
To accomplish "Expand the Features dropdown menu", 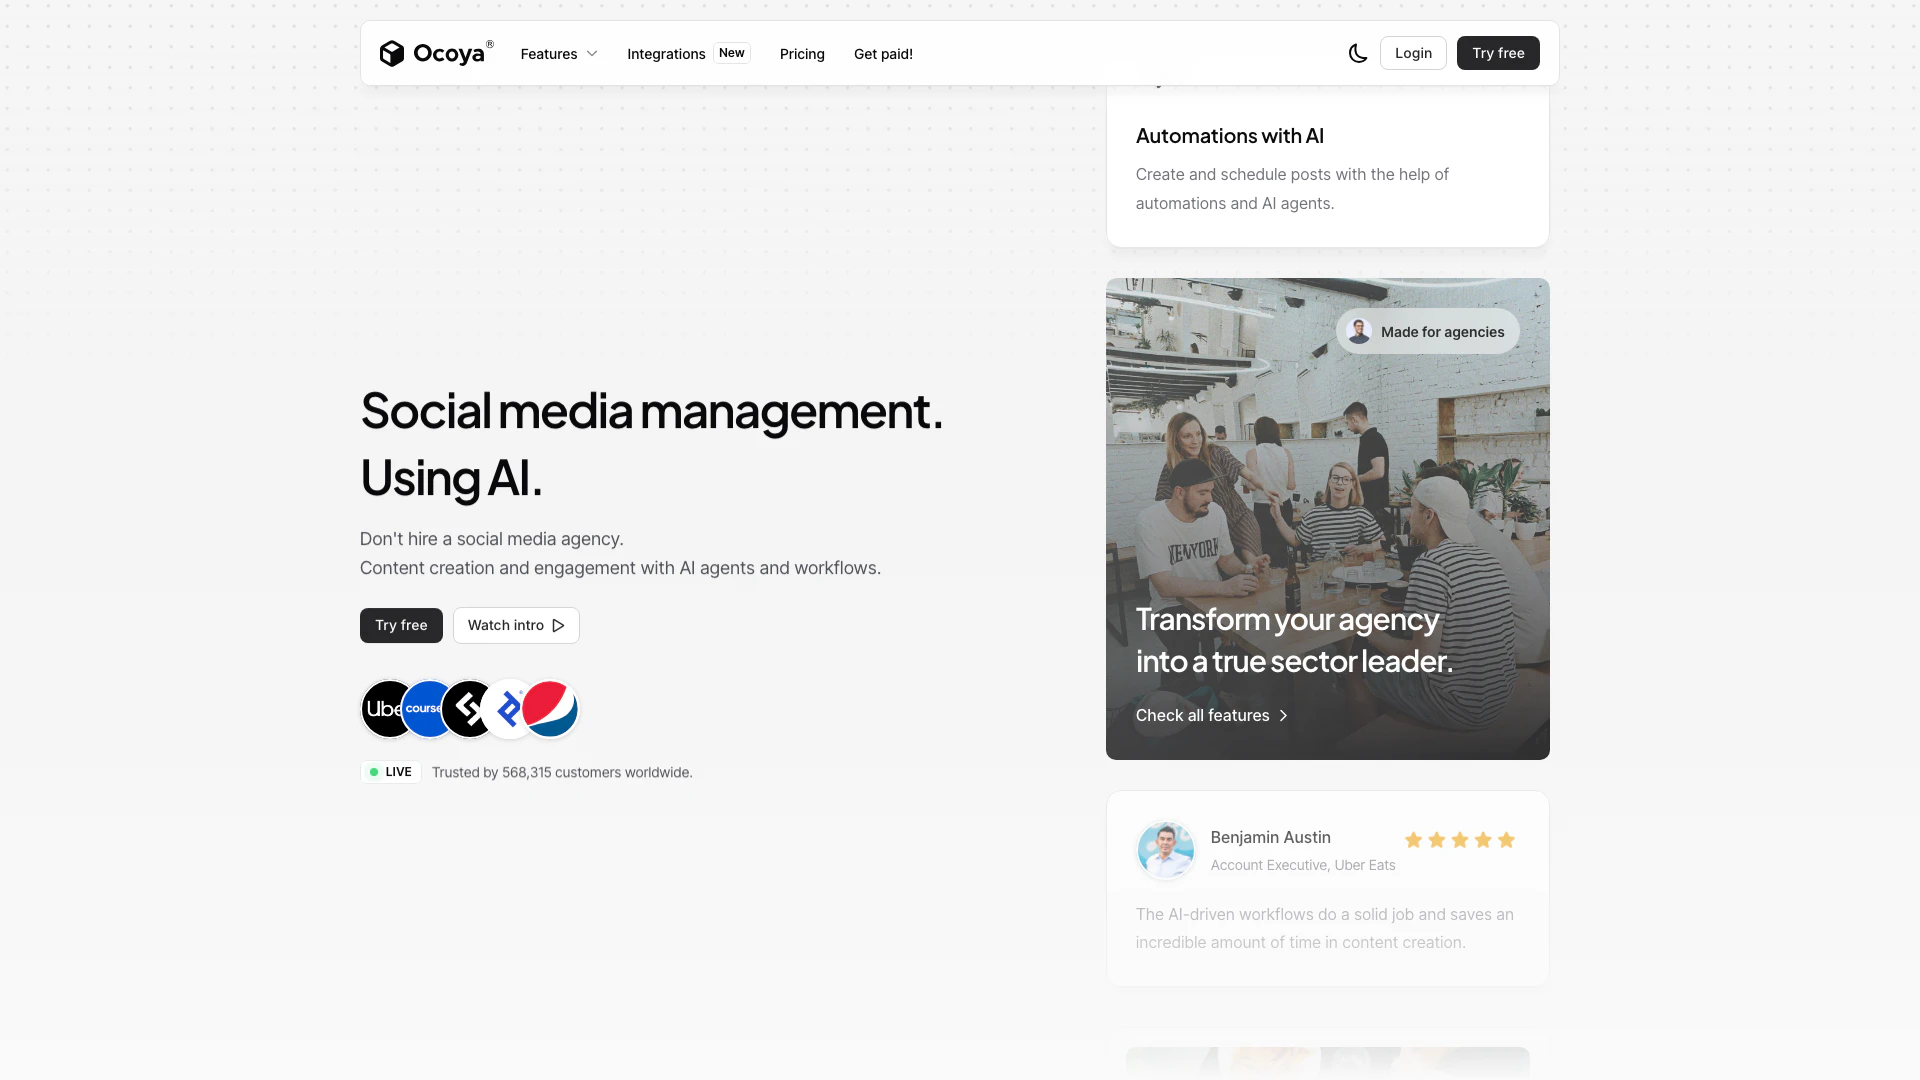I will click(559, 54).
